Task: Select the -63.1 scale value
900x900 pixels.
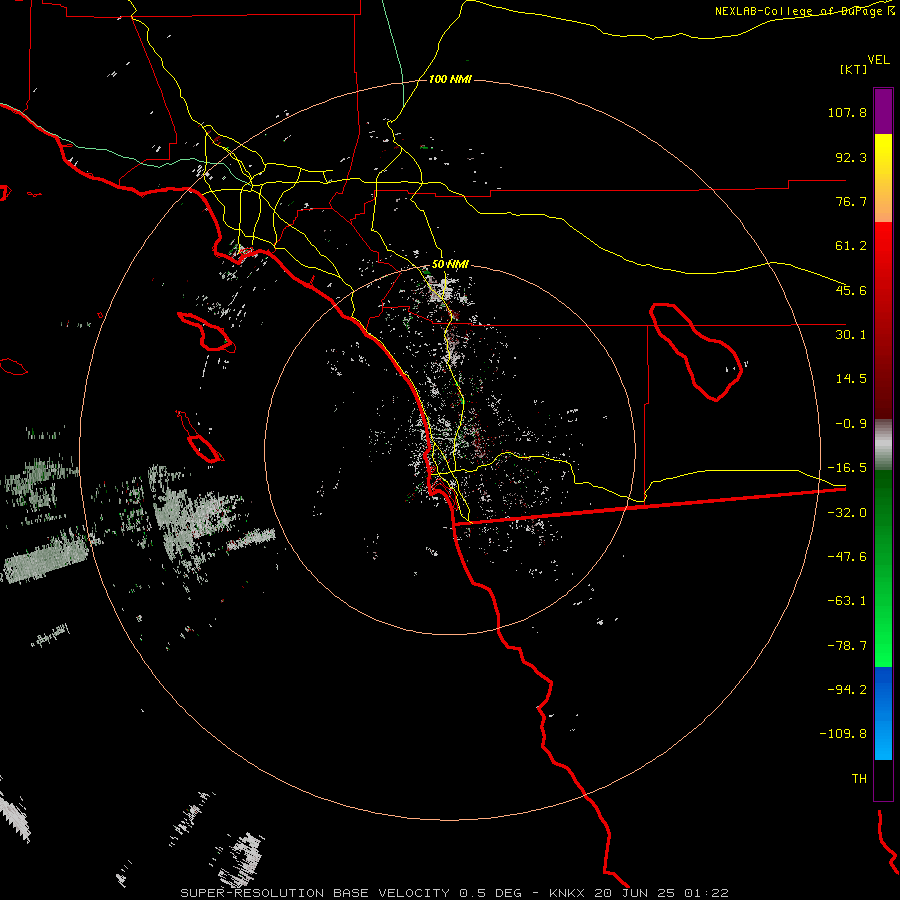Action: click(847, 601)
